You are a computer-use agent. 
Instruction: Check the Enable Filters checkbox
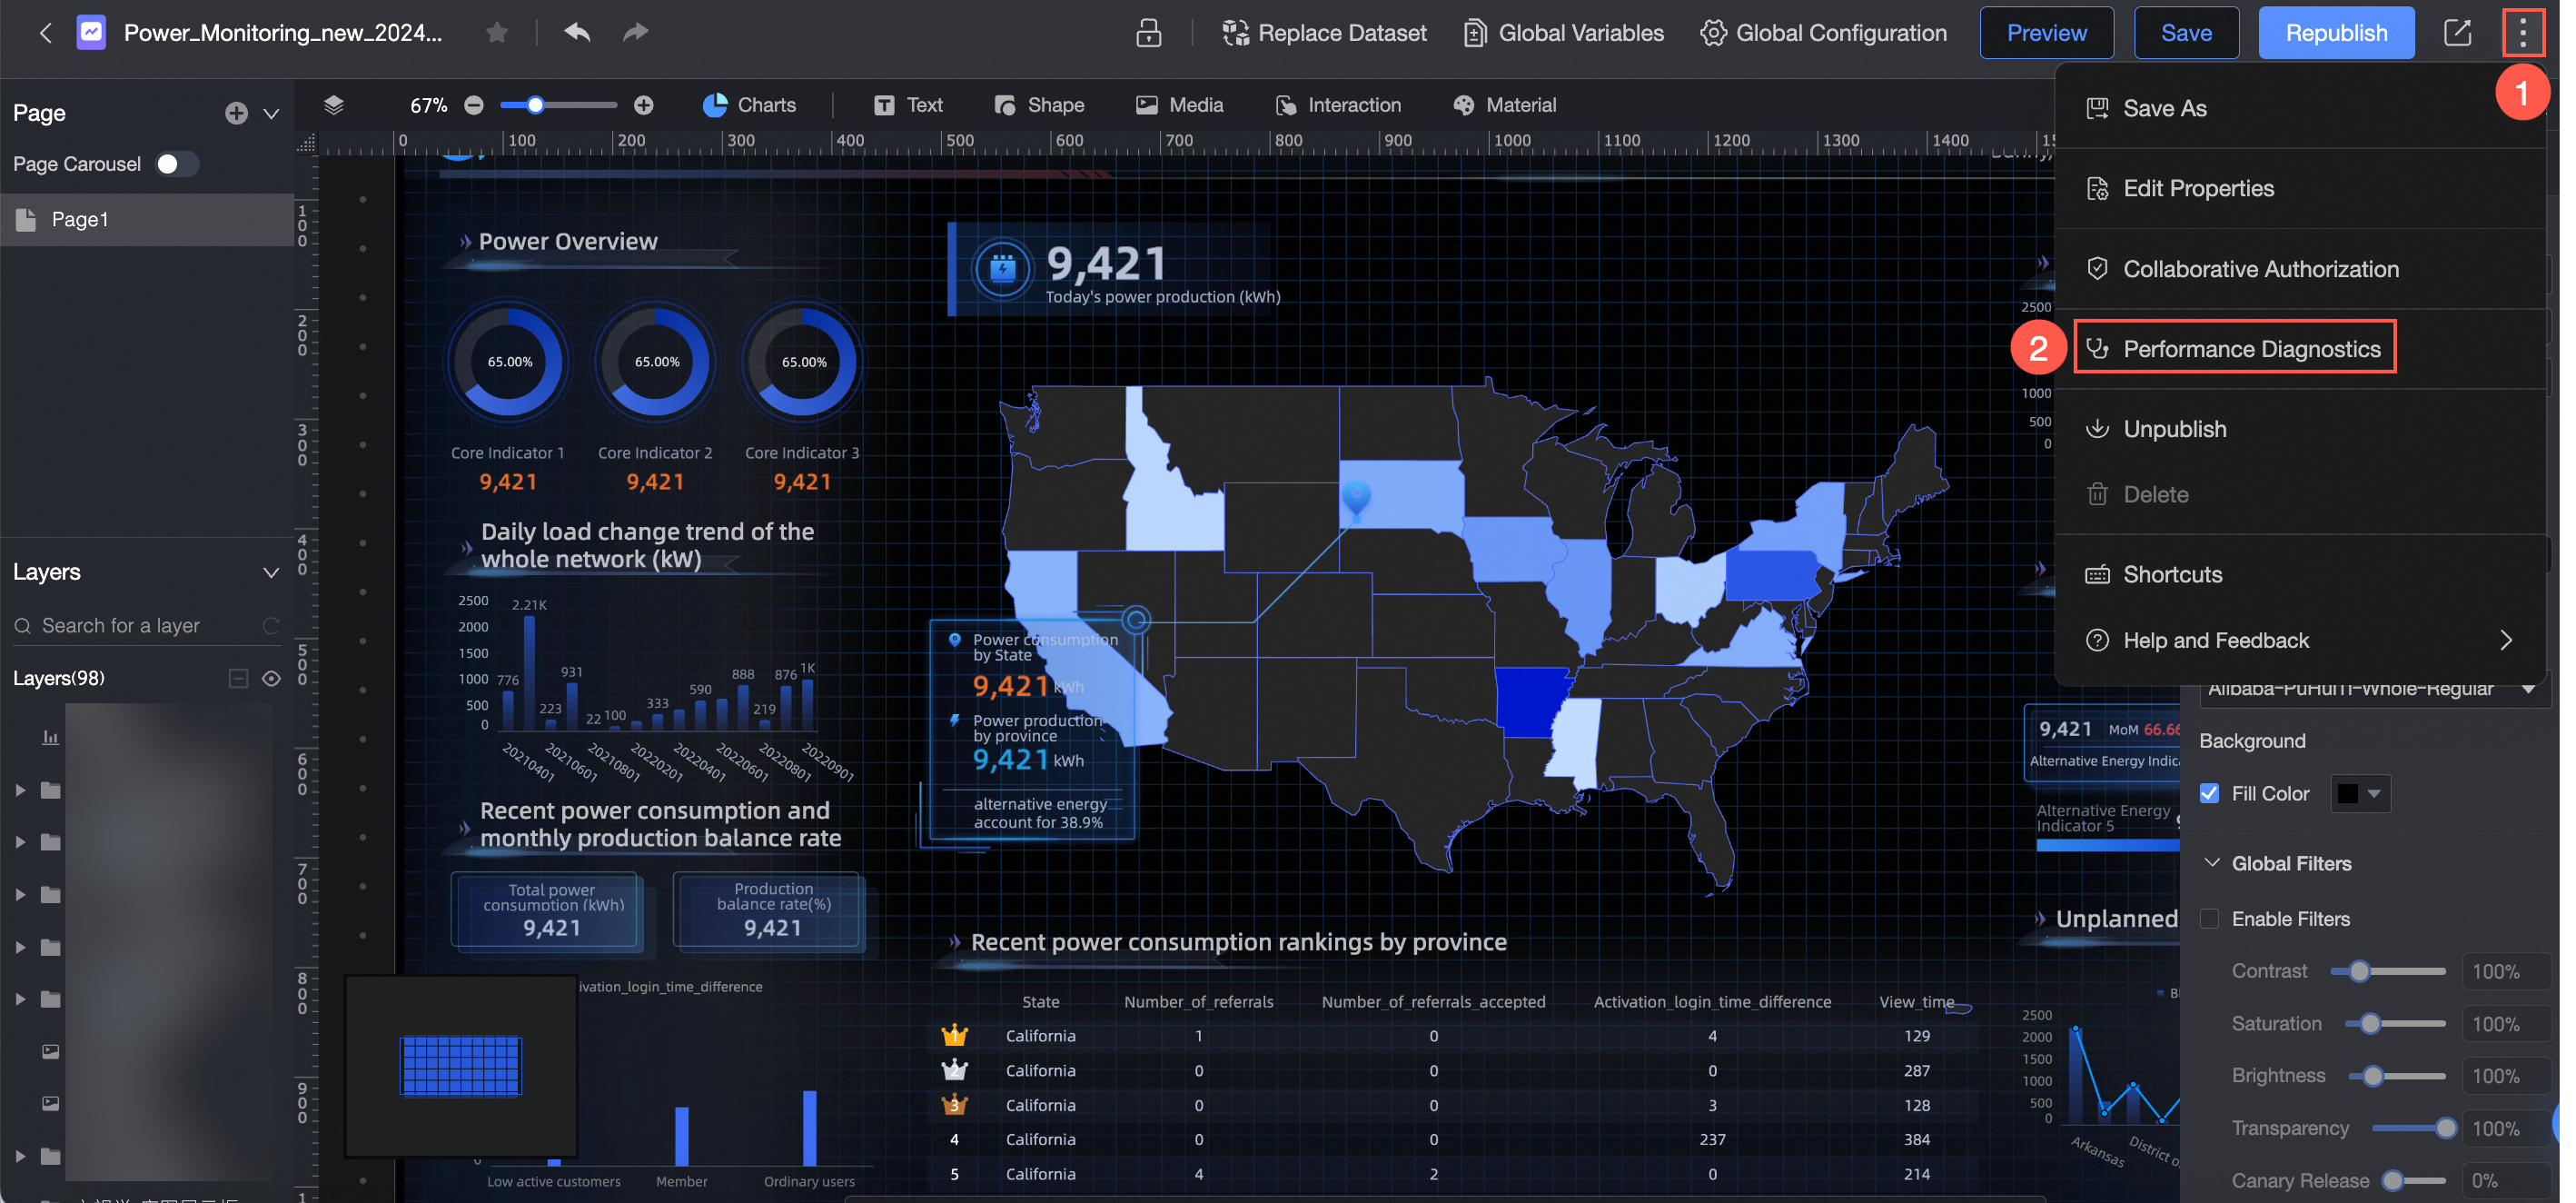pos(2210,919)
